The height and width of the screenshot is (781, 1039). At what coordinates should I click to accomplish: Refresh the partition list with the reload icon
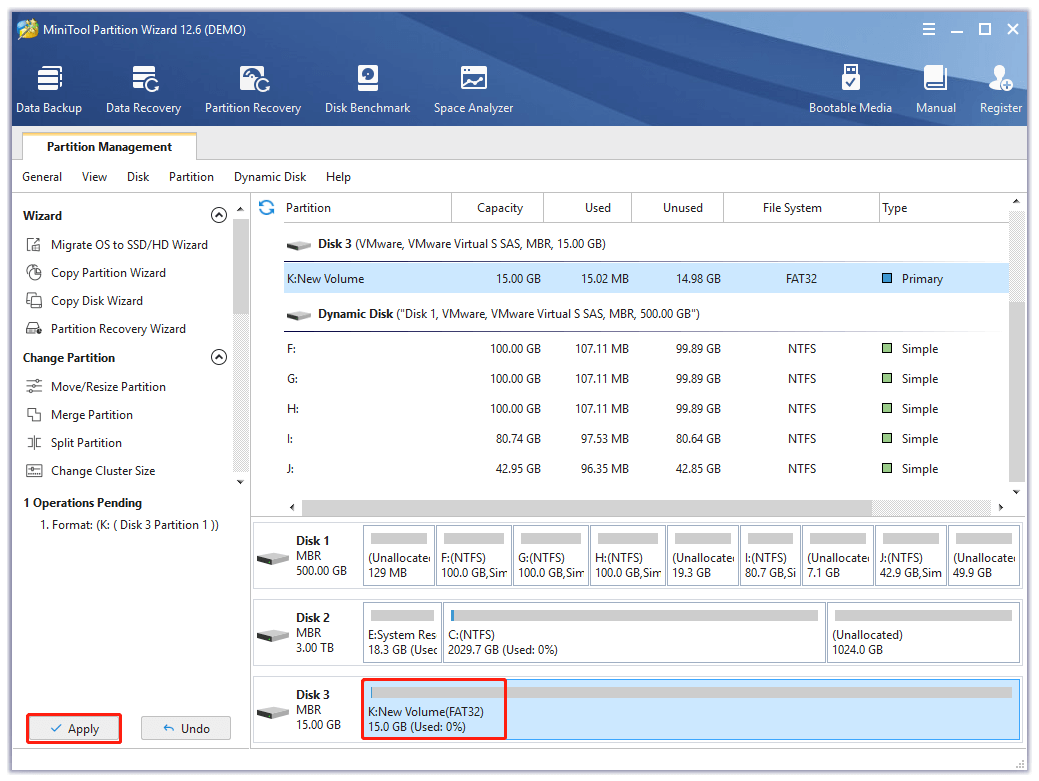point(266,207)
